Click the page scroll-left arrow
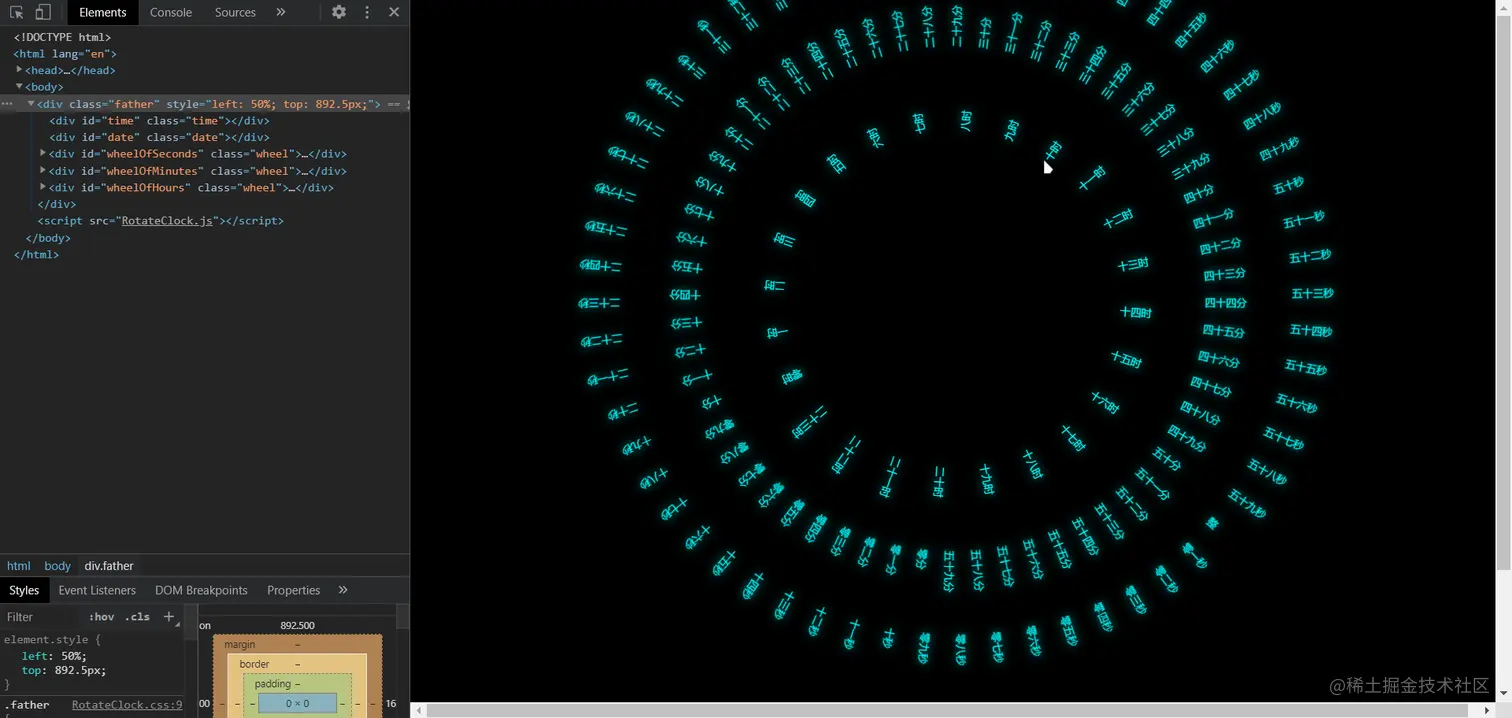The width and height of the screenshot is (1512, 718). coord(419,710)
